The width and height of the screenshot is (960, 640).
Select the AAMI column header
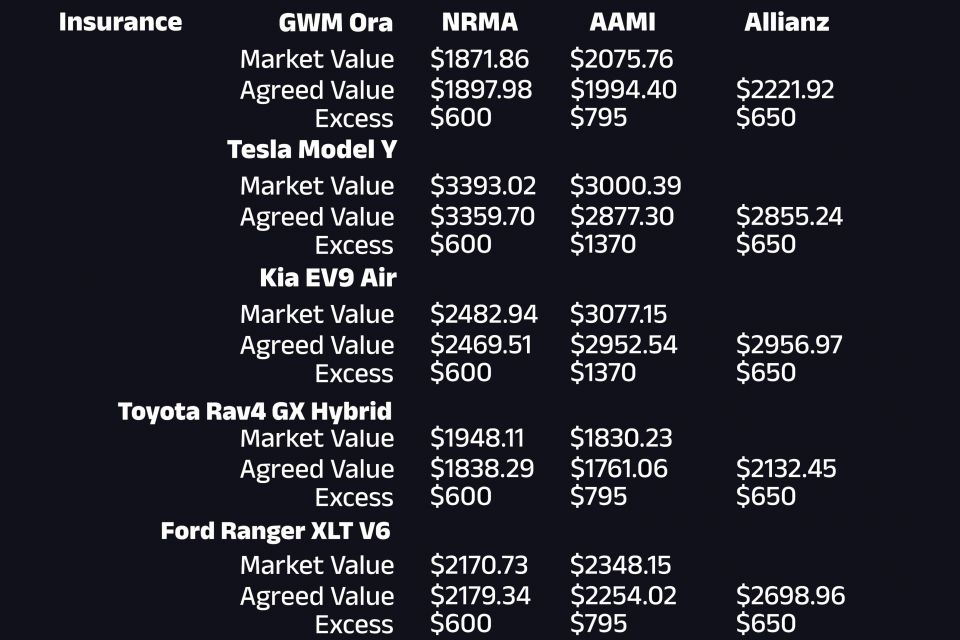coord(623,22)
